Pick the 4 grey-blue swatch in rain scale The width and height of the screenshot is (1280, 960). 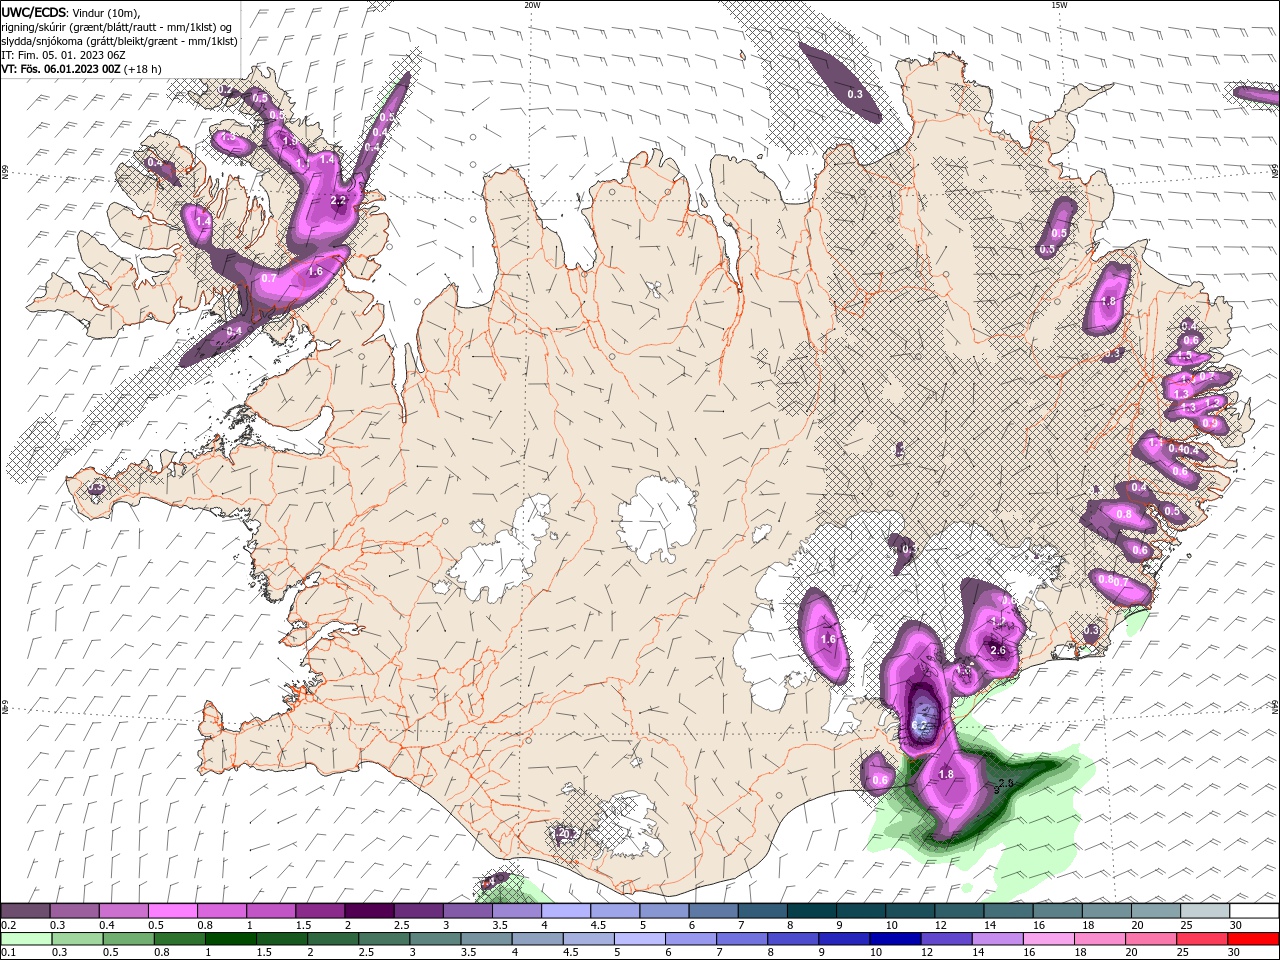click(536, 939)
